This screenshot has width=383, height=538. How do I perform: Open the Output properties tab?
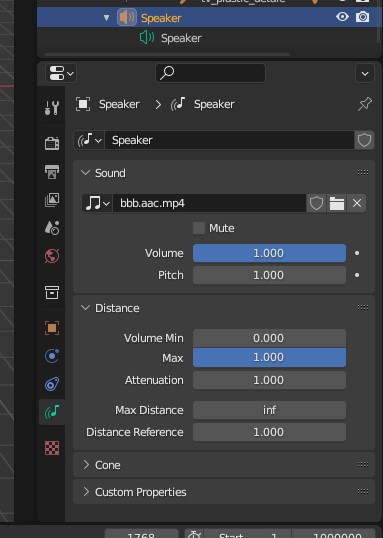tap(52, 172)
